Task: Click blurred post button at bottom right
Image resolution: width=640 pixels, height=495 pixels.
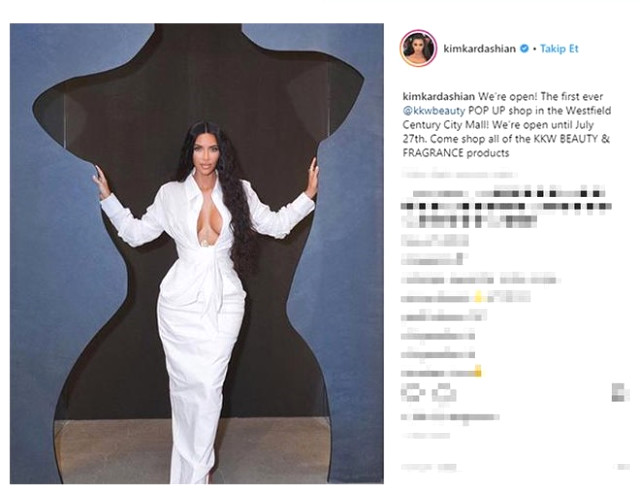Action: pos(623,467)
